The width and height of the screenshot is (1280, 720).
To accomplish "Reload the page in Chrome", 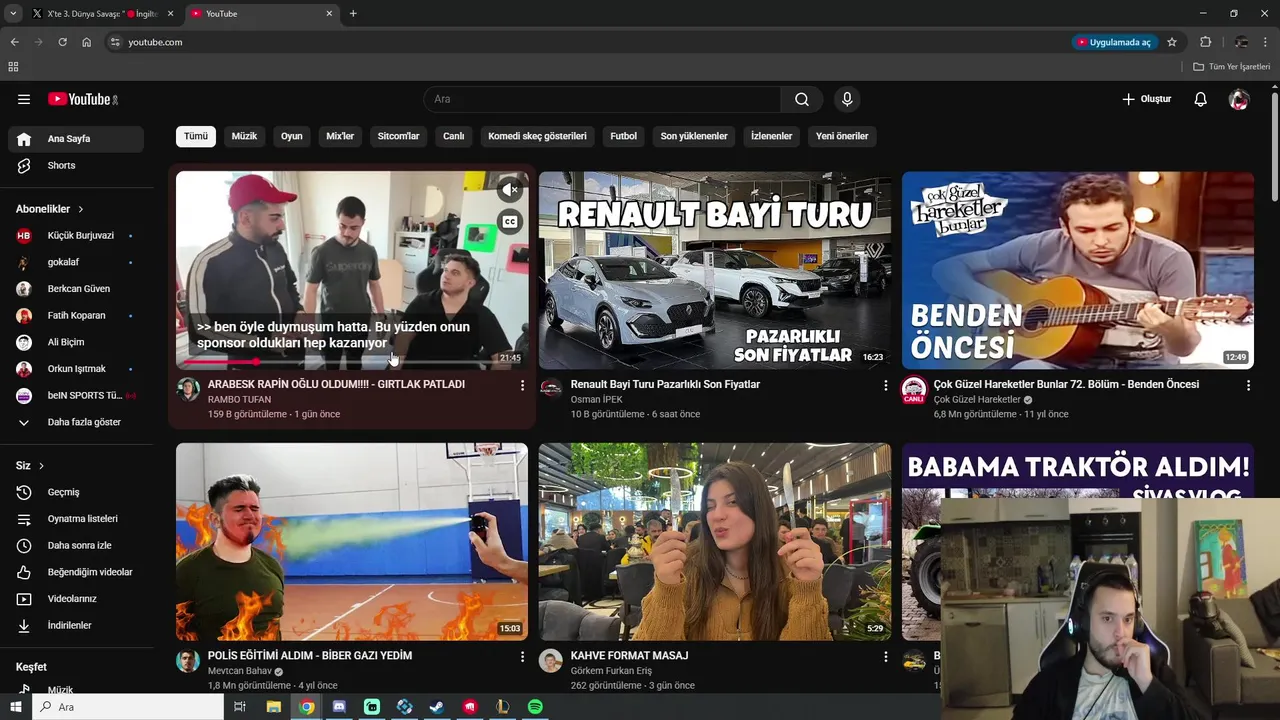I will tap(62, 42).
